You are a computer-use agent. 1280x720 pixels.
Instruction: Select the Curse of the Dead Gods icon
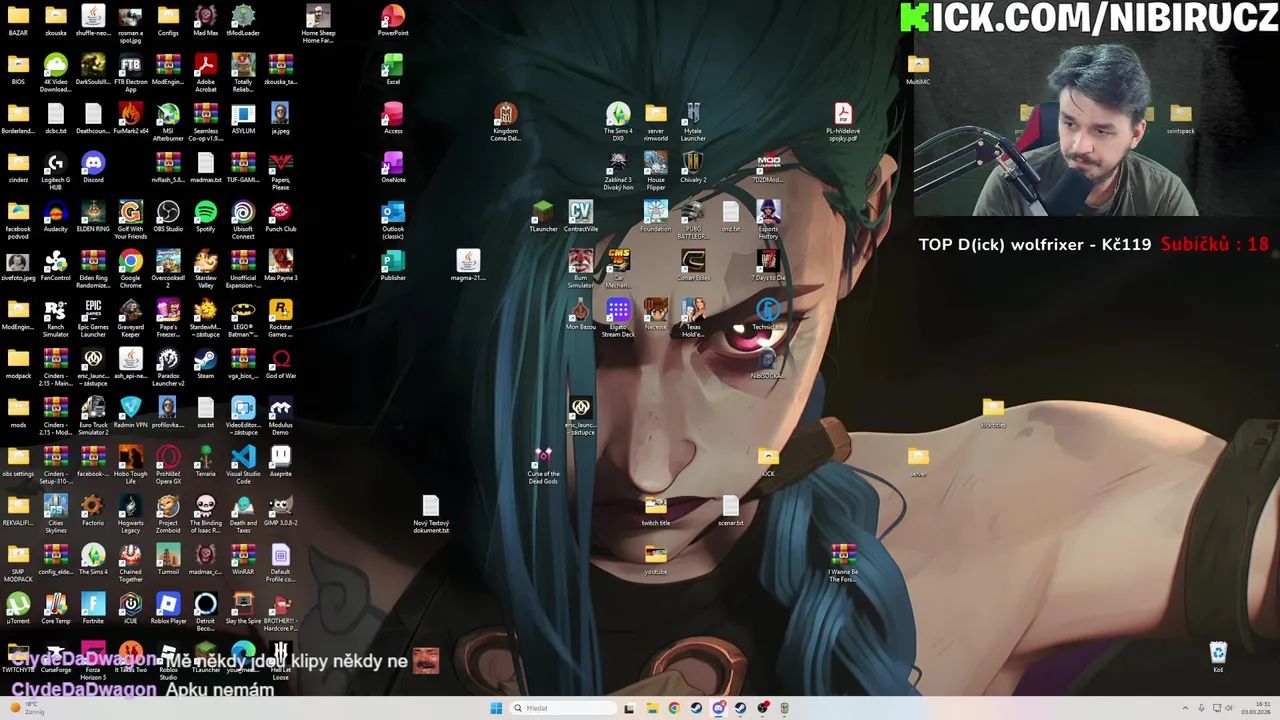[x=543, y=465]
